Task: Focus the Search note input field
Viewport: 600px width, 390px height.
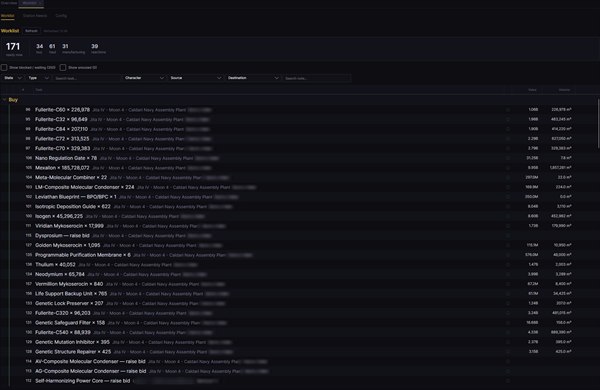Action: pos(317,78)
